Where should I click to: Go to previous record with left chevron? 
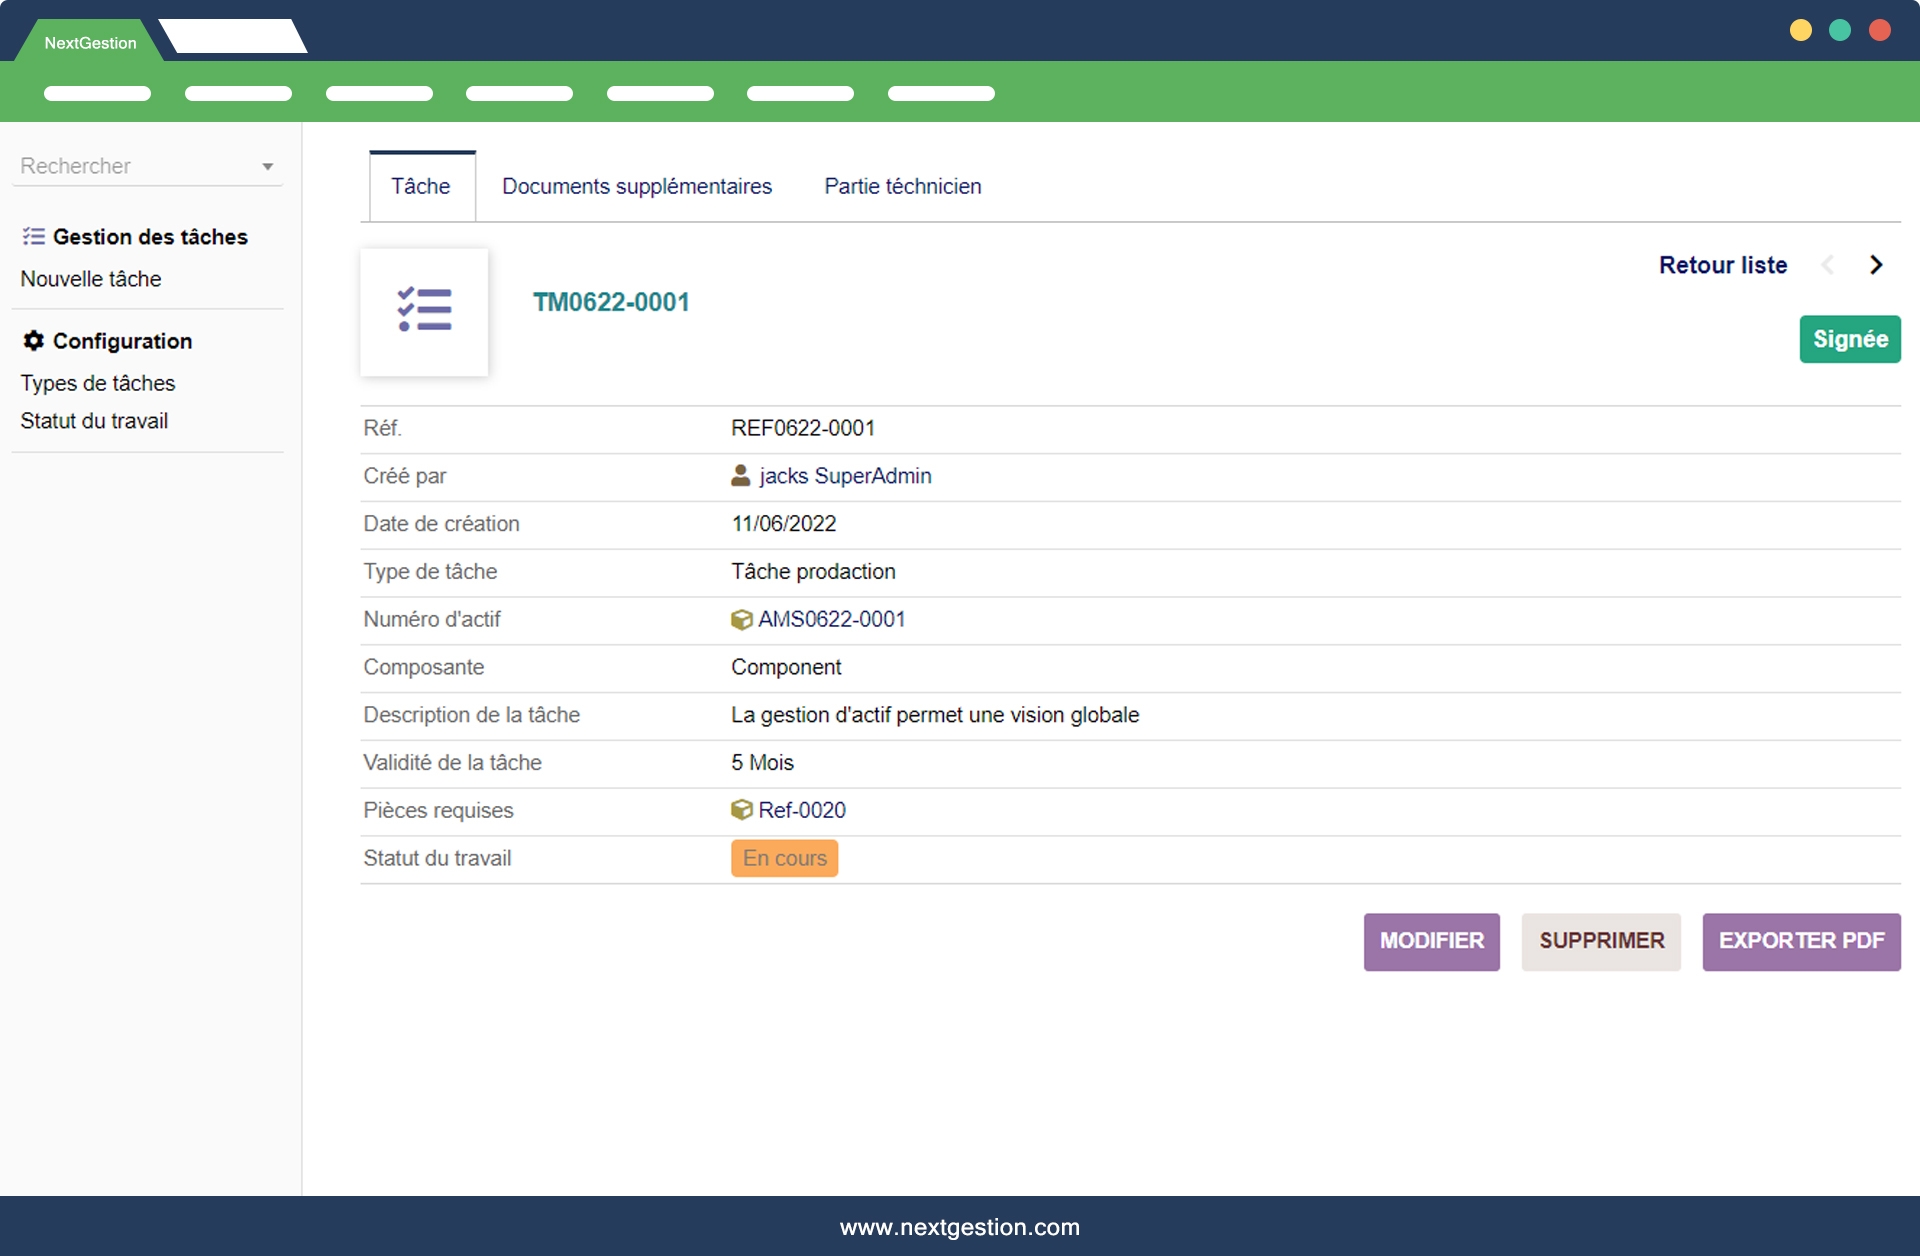[1828, 265]
